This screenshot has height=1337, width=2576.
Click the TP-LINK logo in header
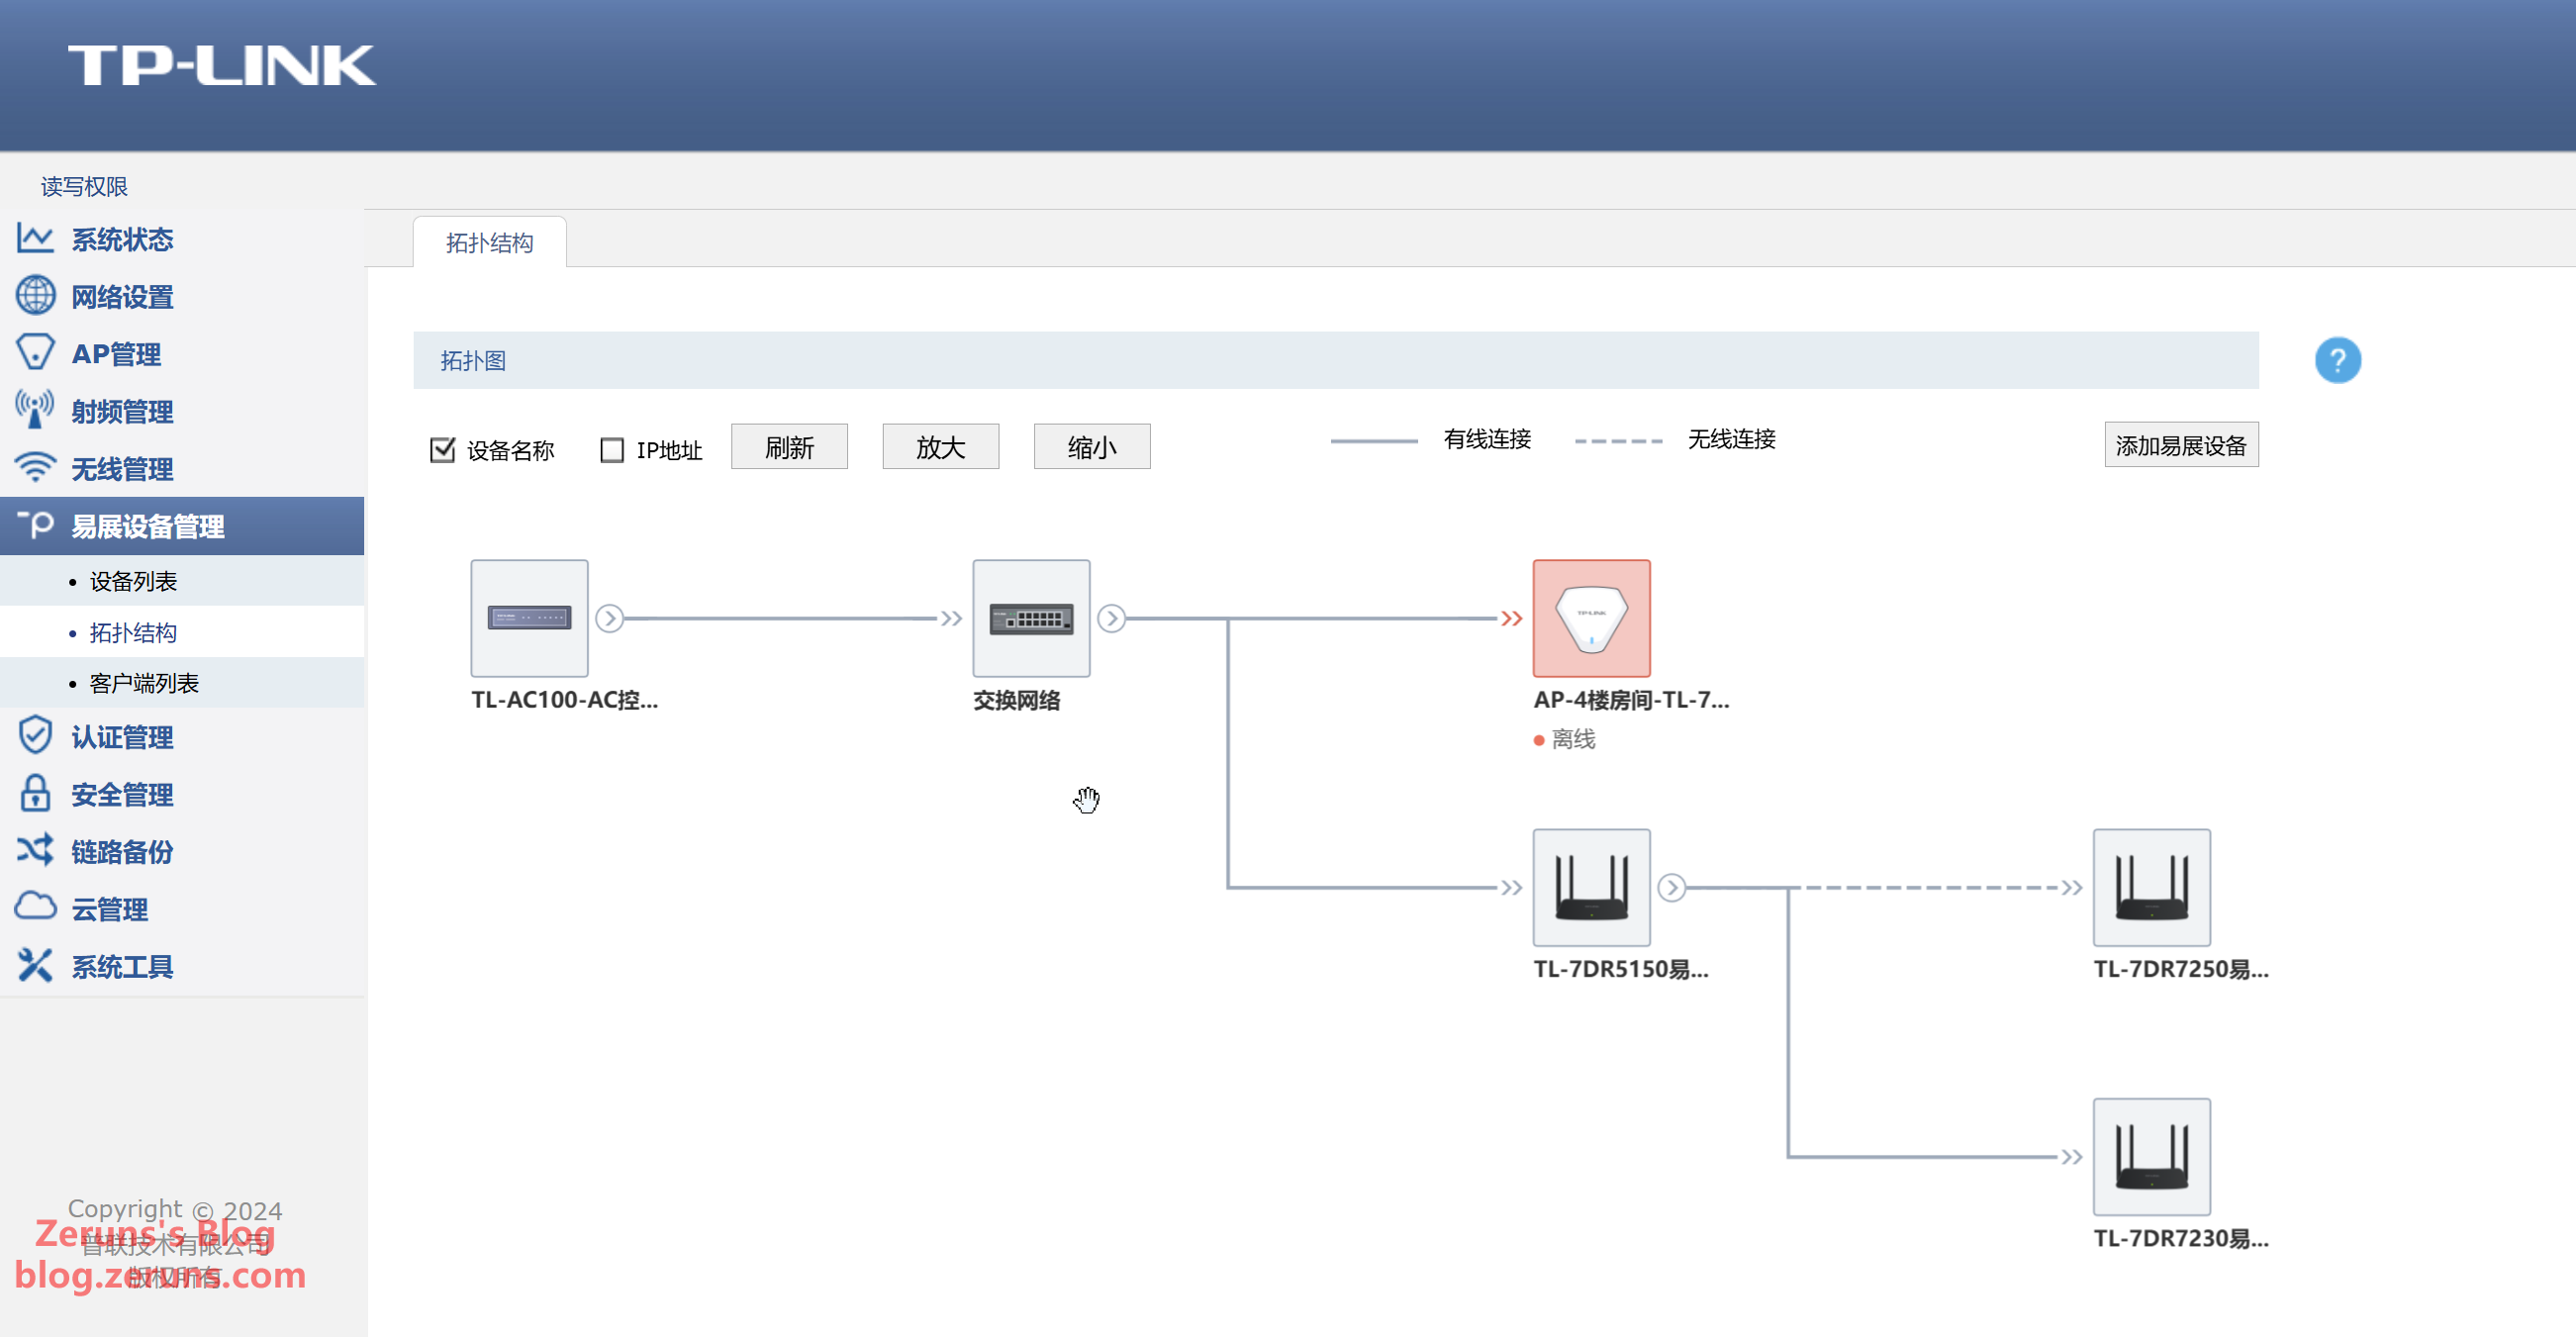[x=222, y=66]
